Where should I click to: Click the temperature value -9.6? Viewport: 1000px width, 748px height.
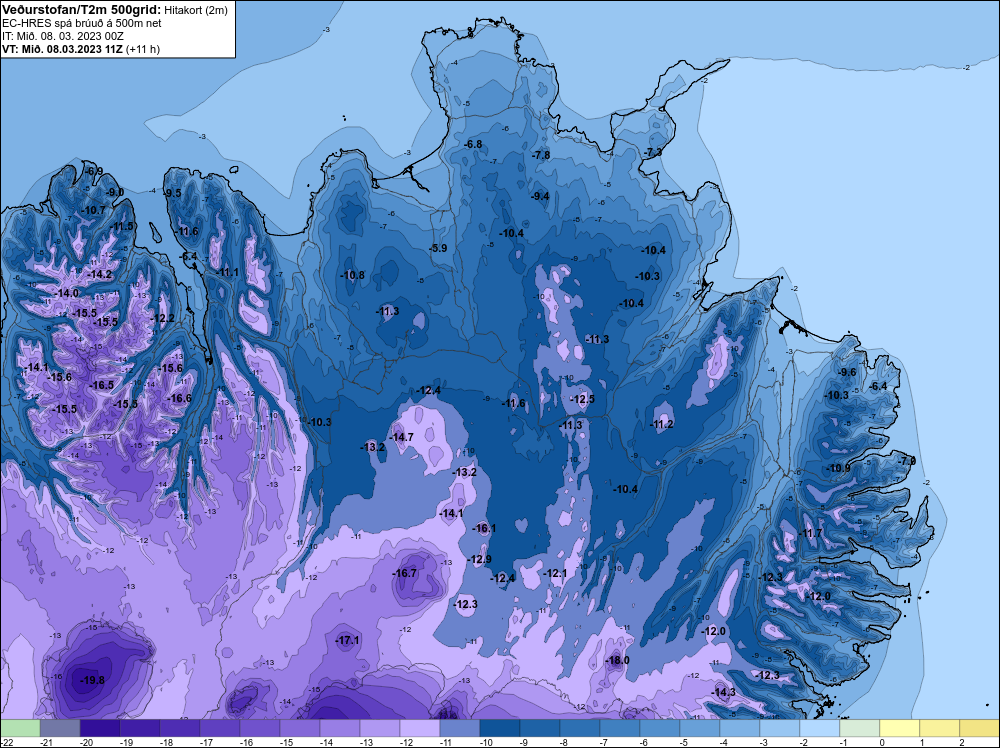click(846, 372)
